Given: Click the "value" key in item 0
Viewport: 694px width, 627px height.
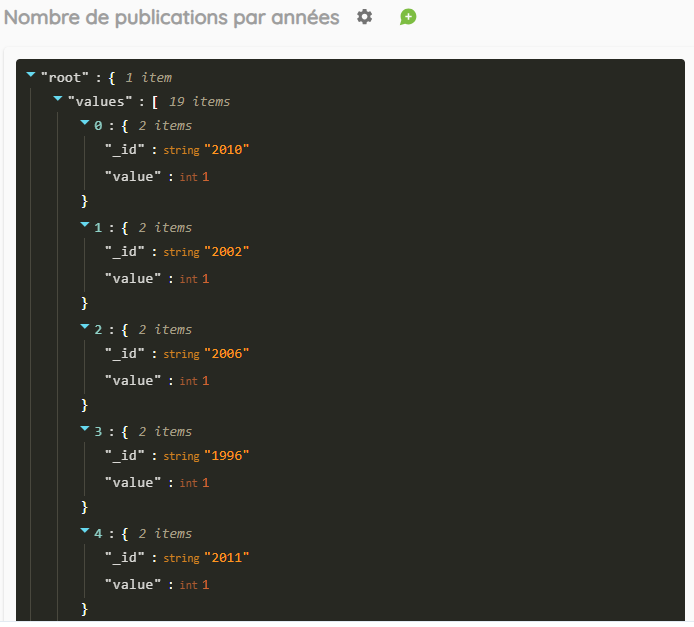Looking at the screenshot, I should 133,177.
